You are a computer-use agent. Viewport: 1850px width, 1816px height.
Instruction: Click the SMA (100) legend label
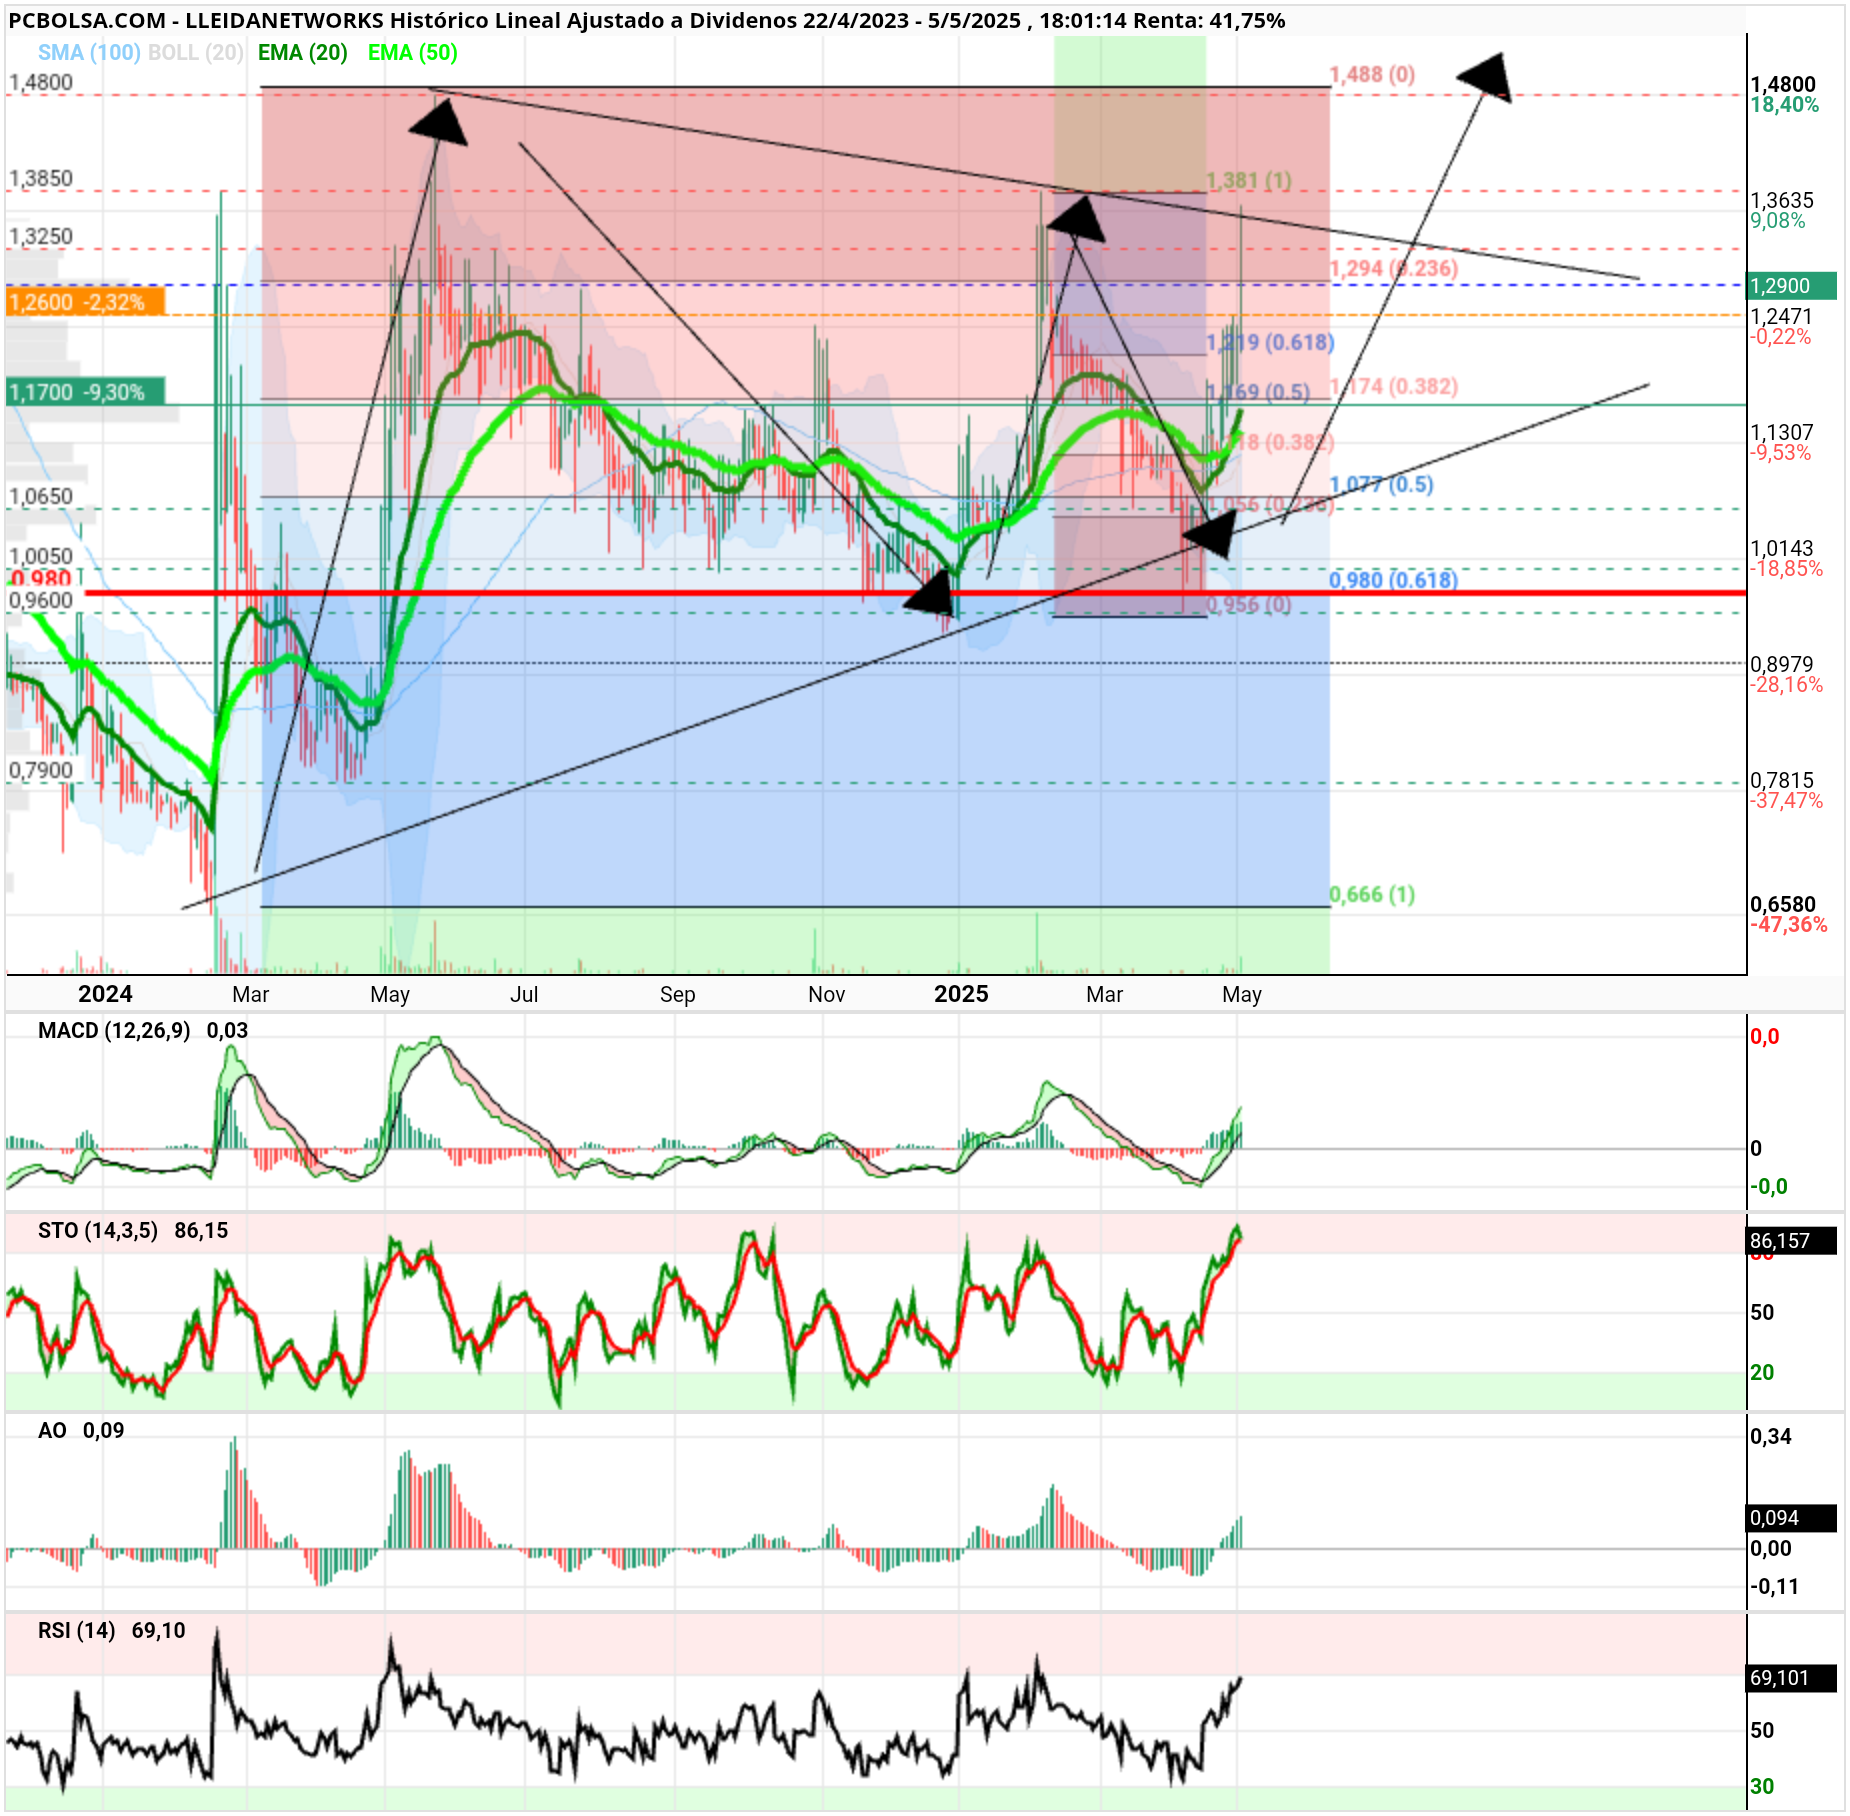(89, 53)
